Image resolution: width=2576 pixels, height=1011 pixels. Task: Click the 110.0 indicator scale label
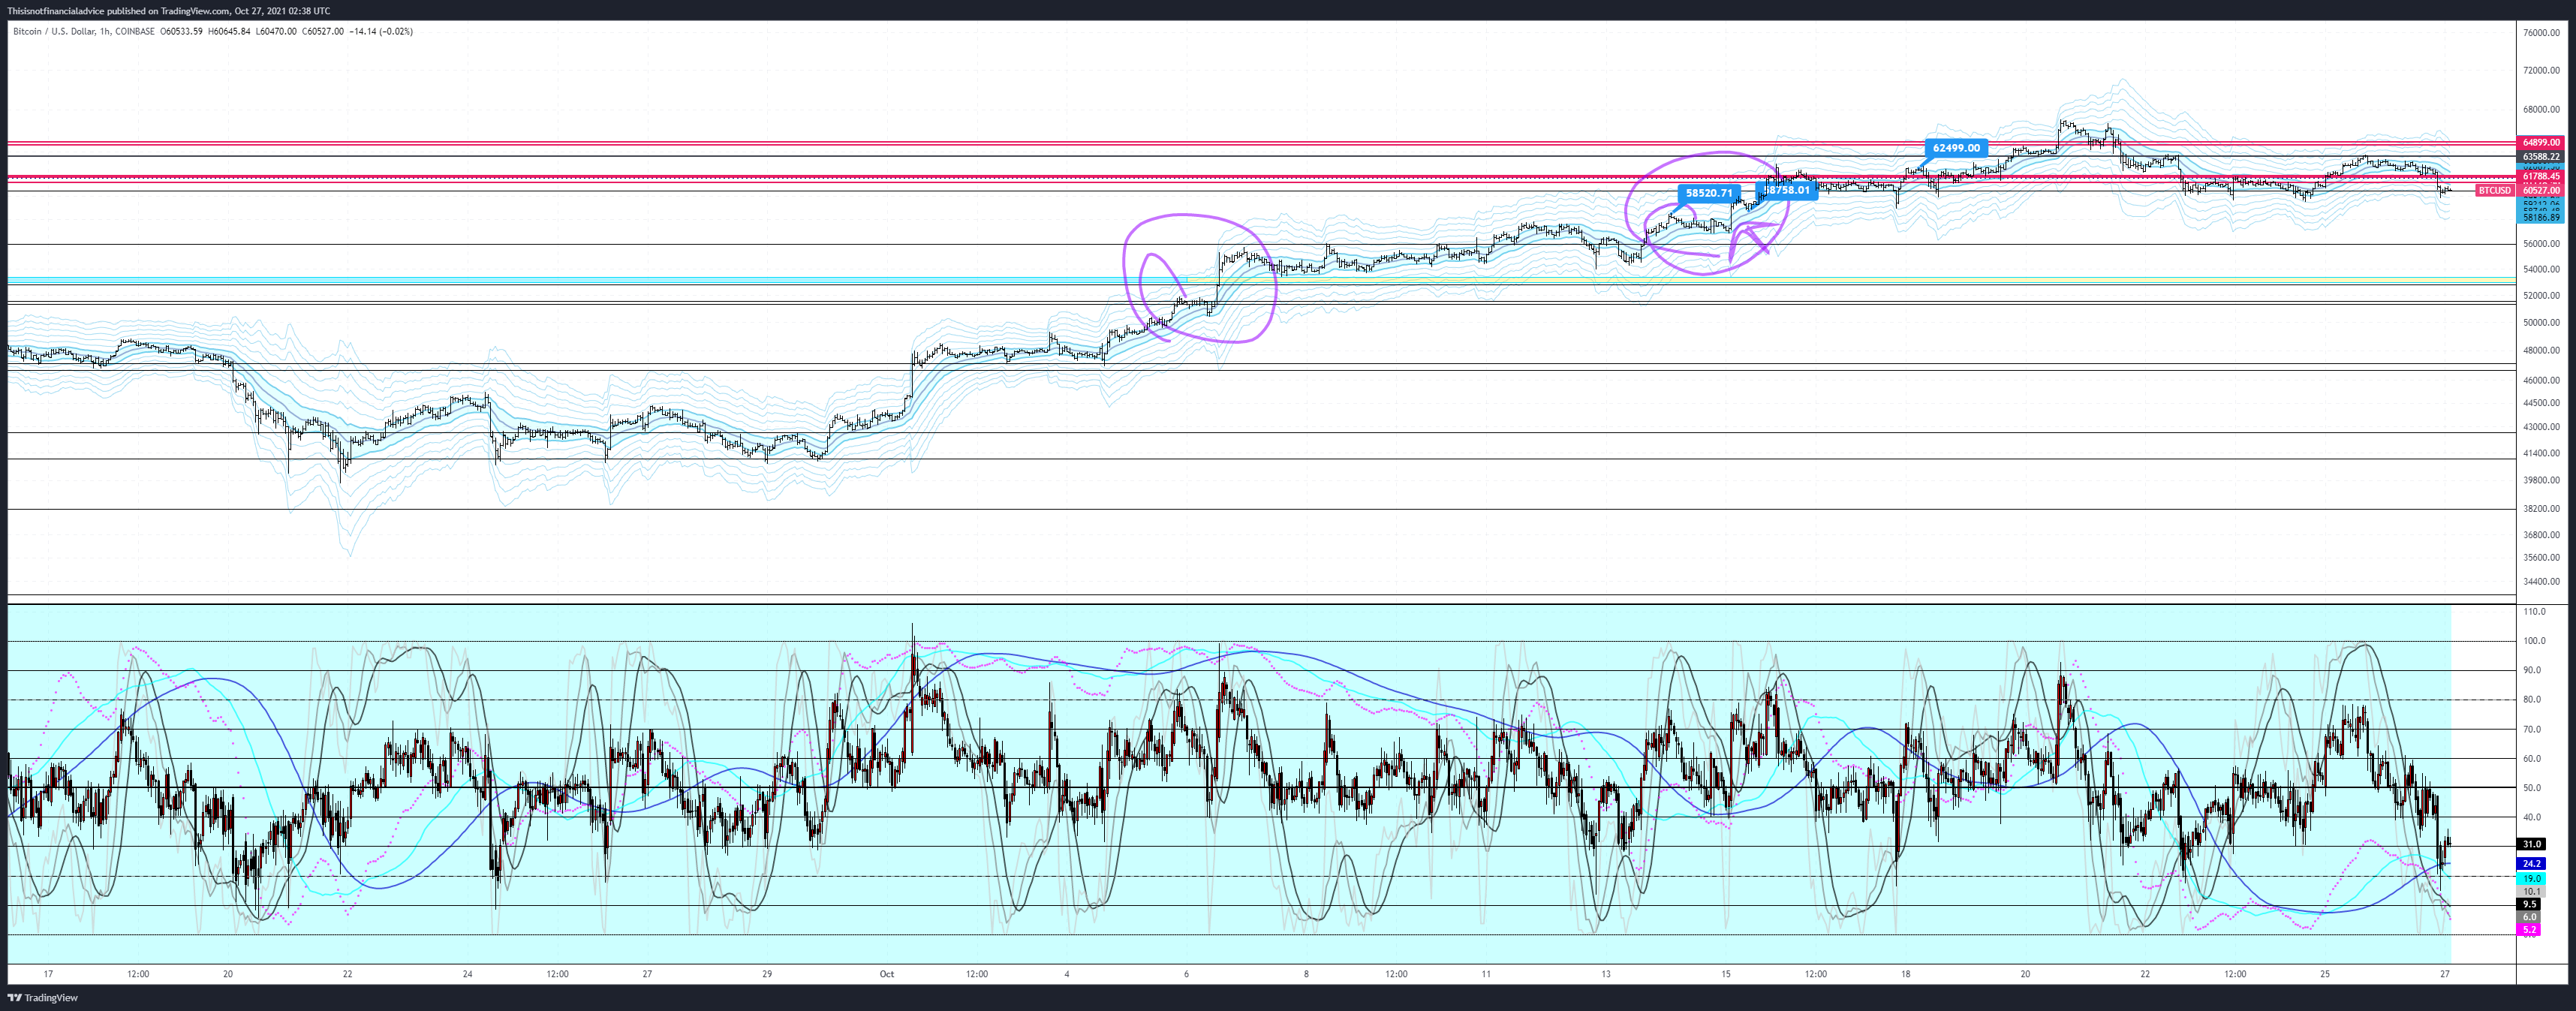pyautogui.click(x=2535, y=612)
